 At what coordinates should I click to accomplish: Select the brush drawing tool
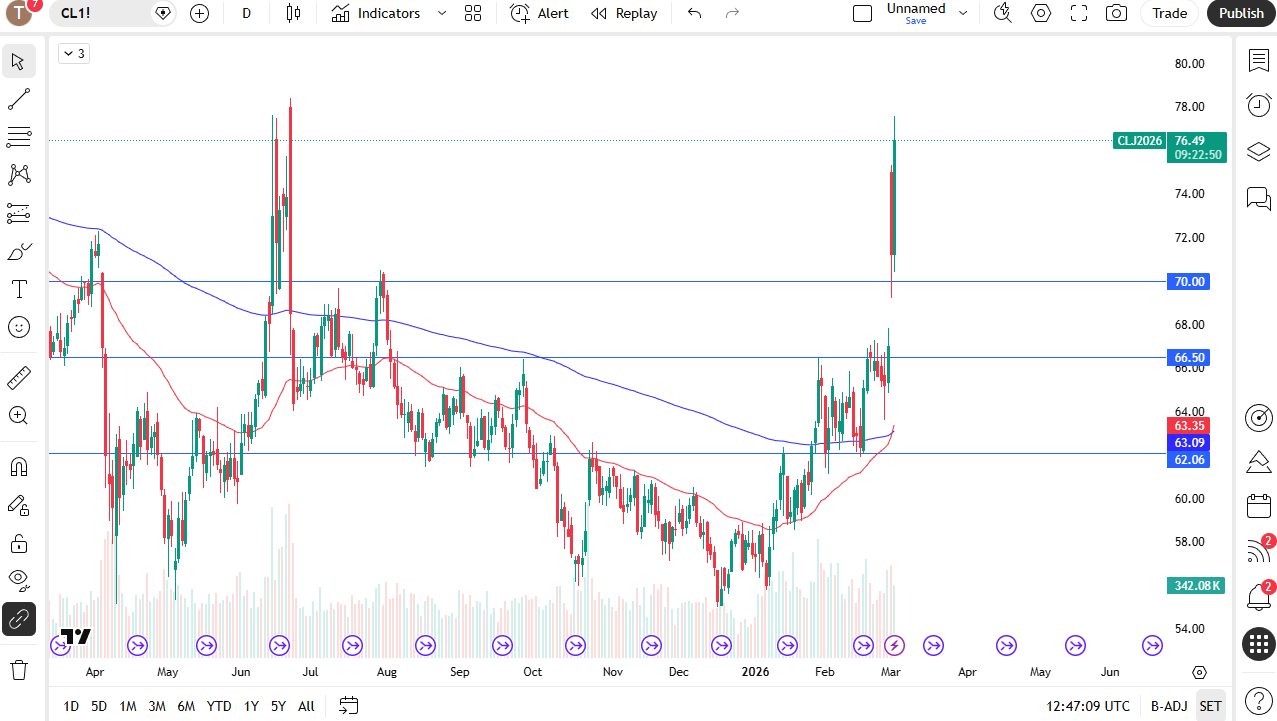pyautogui.click(x=19, y=251)
